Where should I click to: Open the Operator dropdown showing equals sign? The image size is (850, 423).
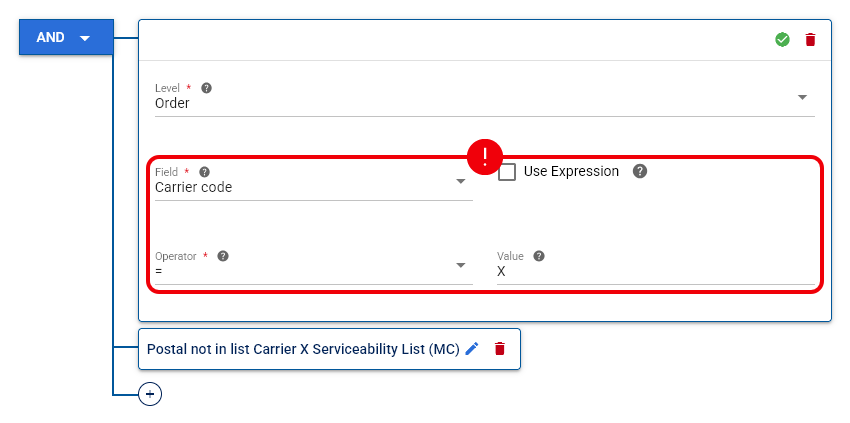(313, 271)
